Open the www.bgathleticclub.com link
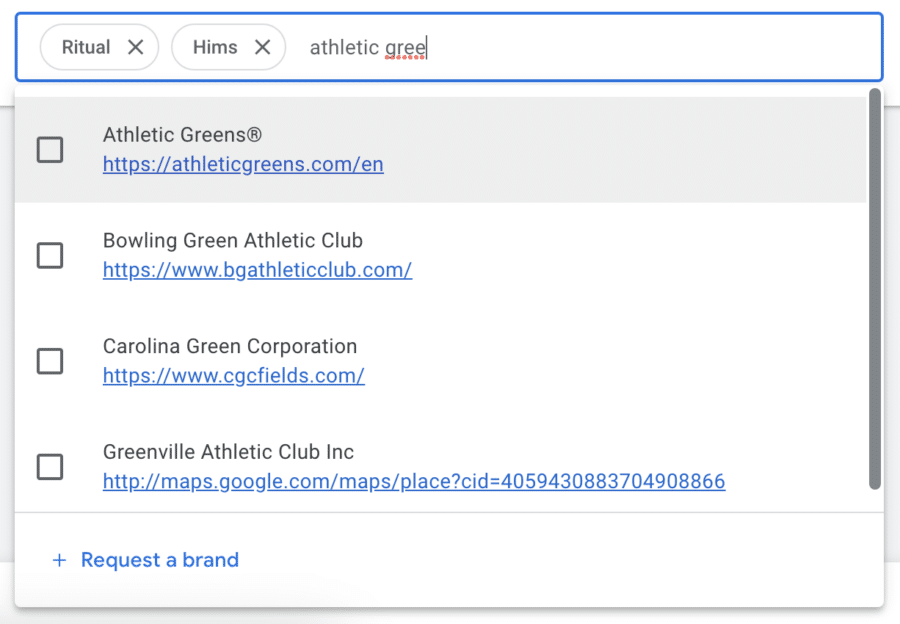Screen dimensions: 900x624 (257, 270)
